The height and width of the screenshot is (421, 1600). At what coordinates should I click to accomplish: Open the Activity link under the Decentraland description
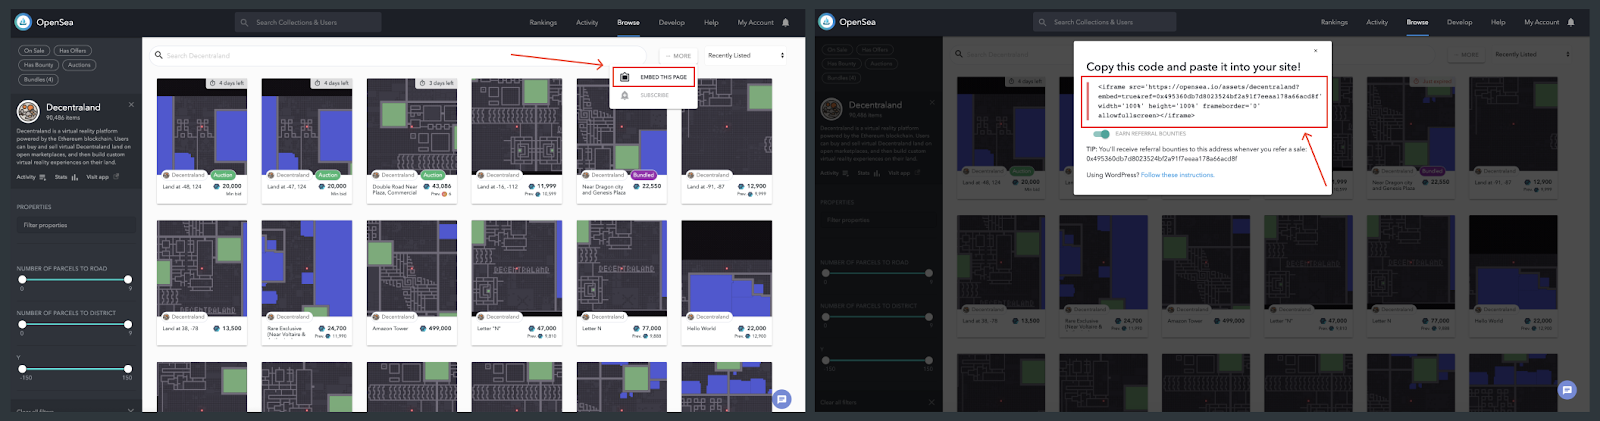coord(31,177)
